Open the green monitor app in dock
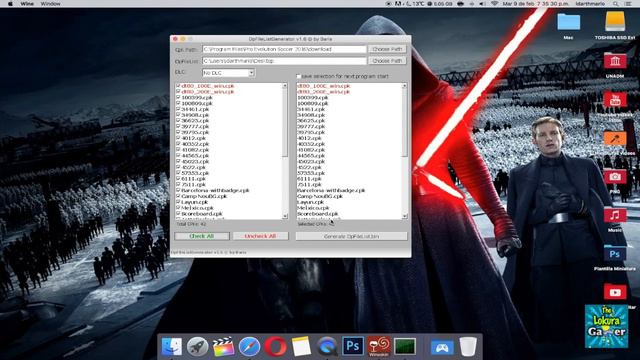The image size is (640, 360). (405, 347)
